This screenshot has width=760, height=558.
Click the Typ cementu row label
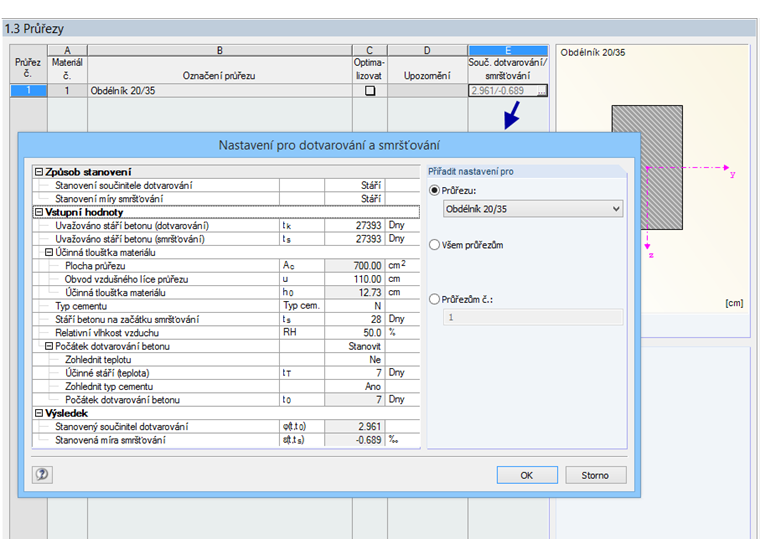pos(81,306)
